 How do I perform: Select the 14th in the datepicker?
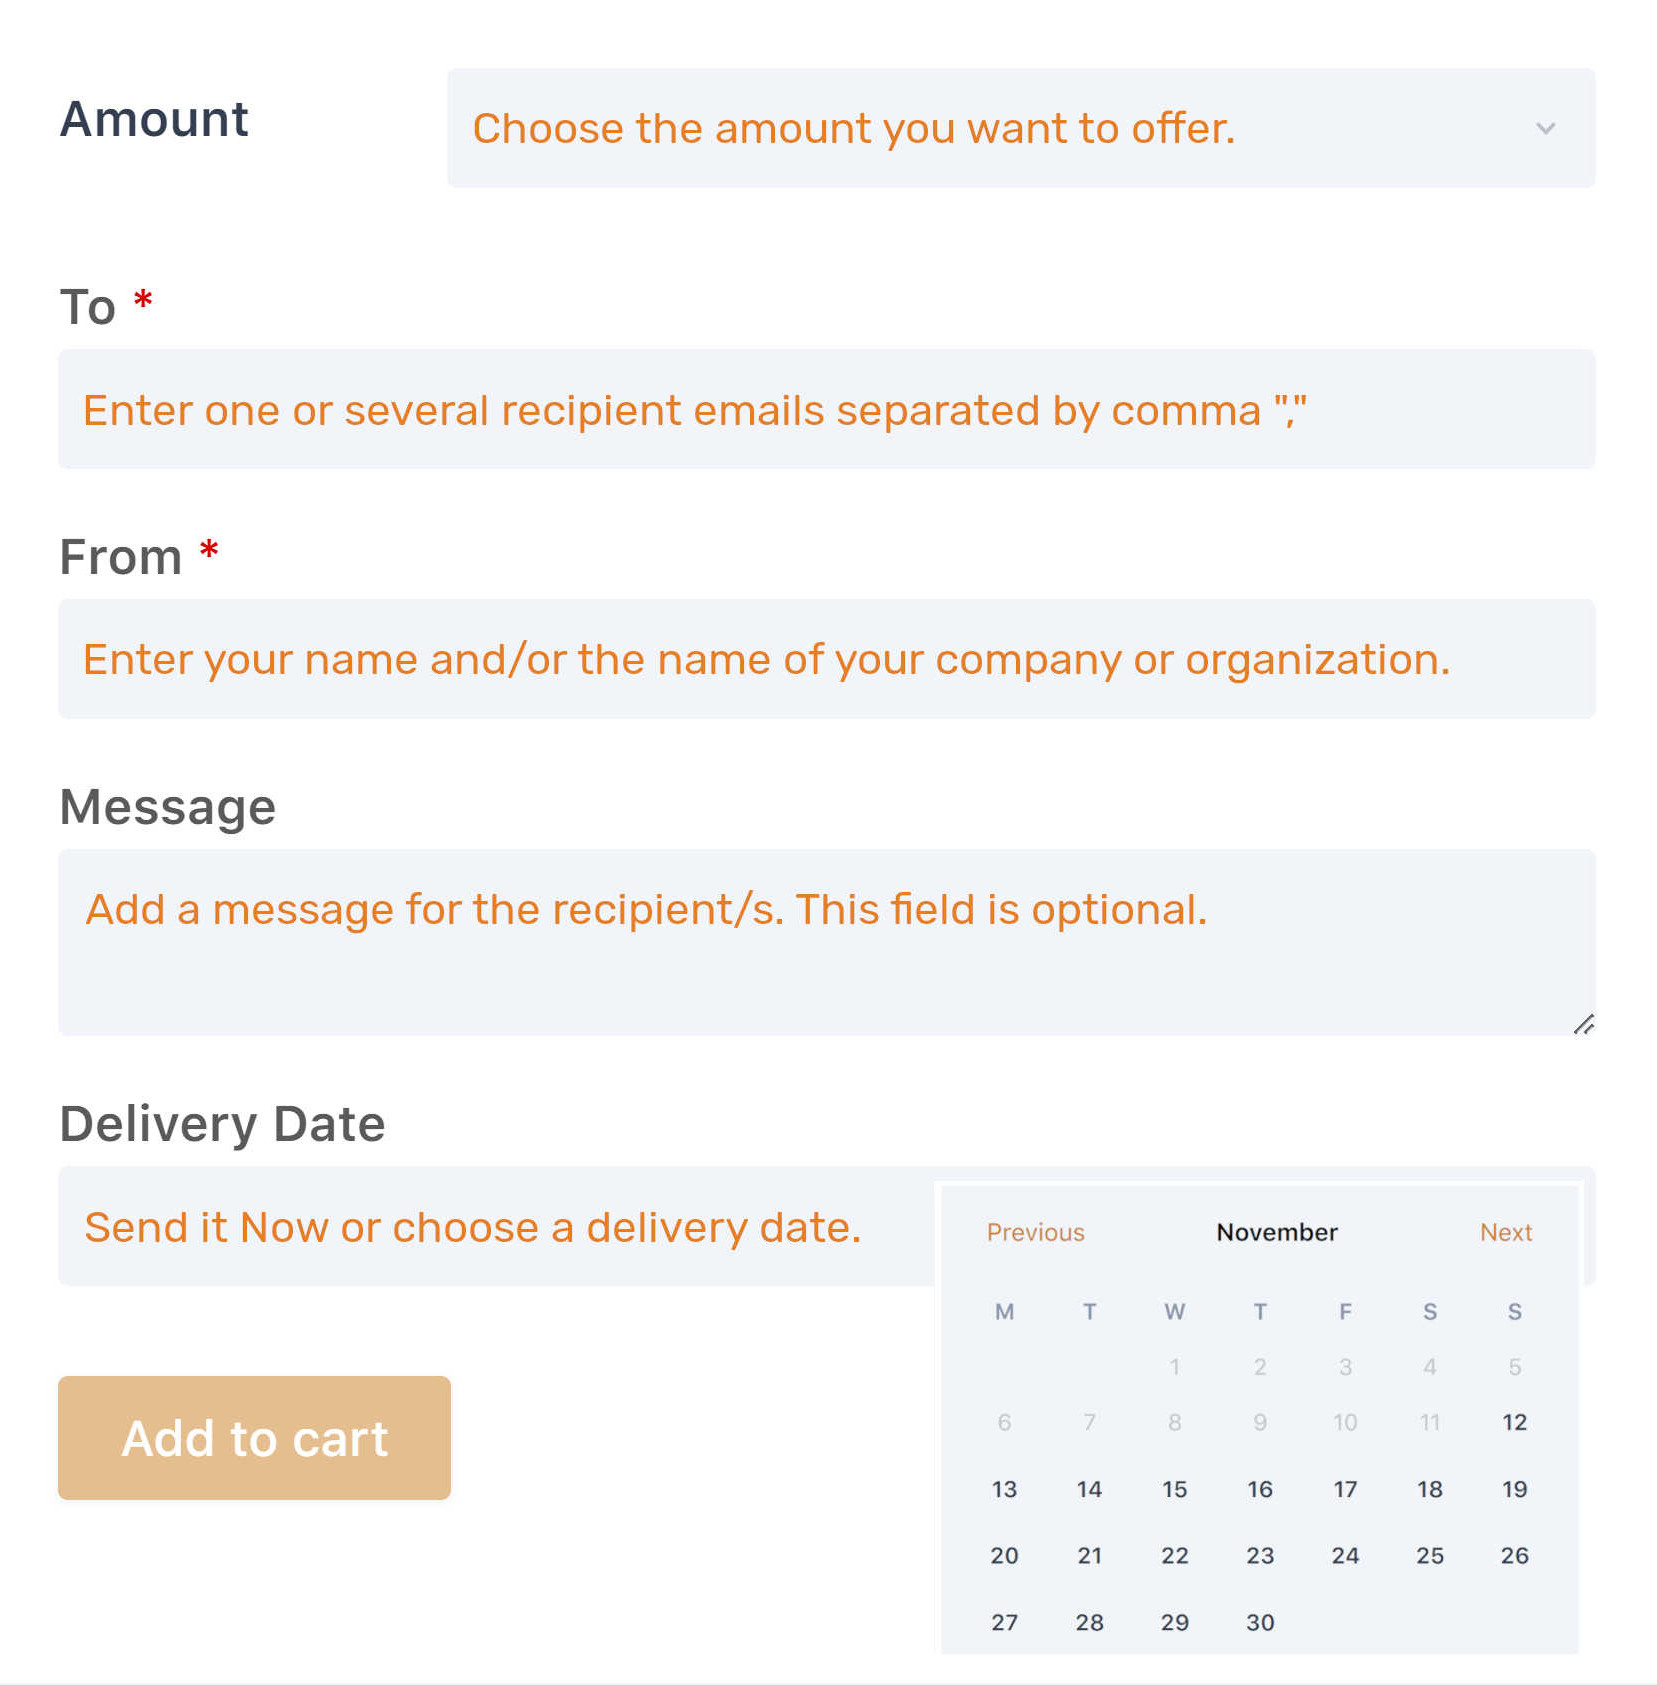pos(1089,1489)
